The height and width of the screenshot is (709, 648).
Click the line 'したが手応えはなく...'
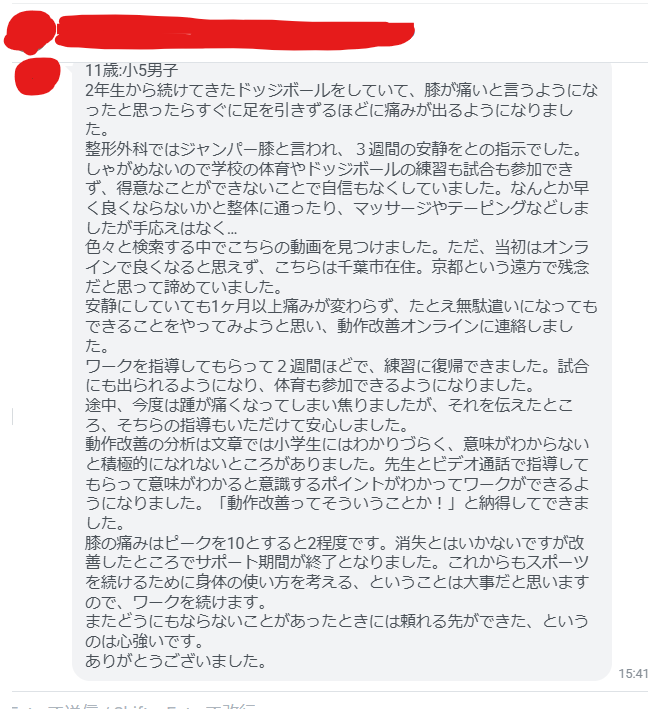[x=161, y=228]
